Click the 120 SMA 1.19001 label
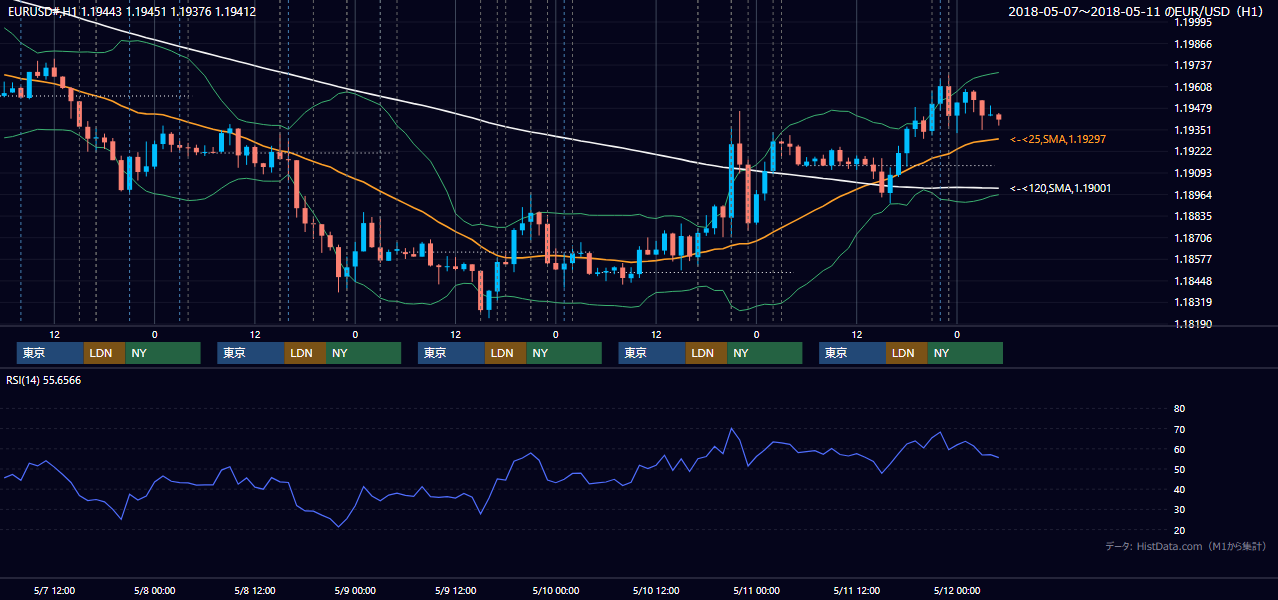Screen dimensions: 1278x600 pos(1060,188)
